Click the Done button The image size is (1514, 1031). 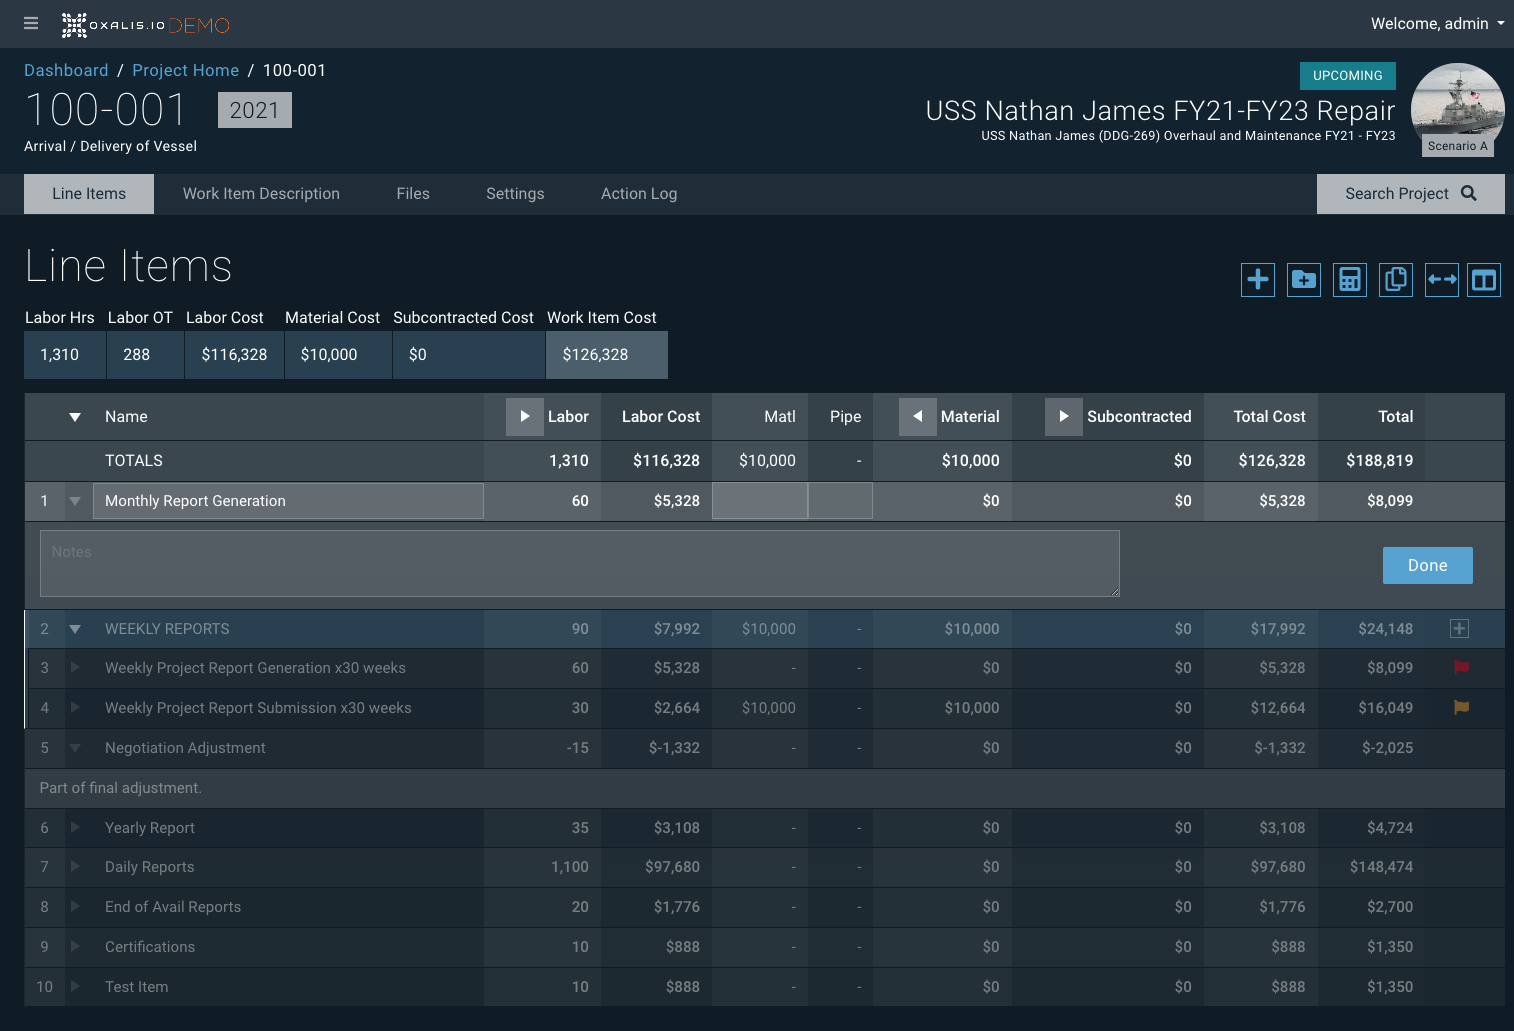pos(1427,565)
